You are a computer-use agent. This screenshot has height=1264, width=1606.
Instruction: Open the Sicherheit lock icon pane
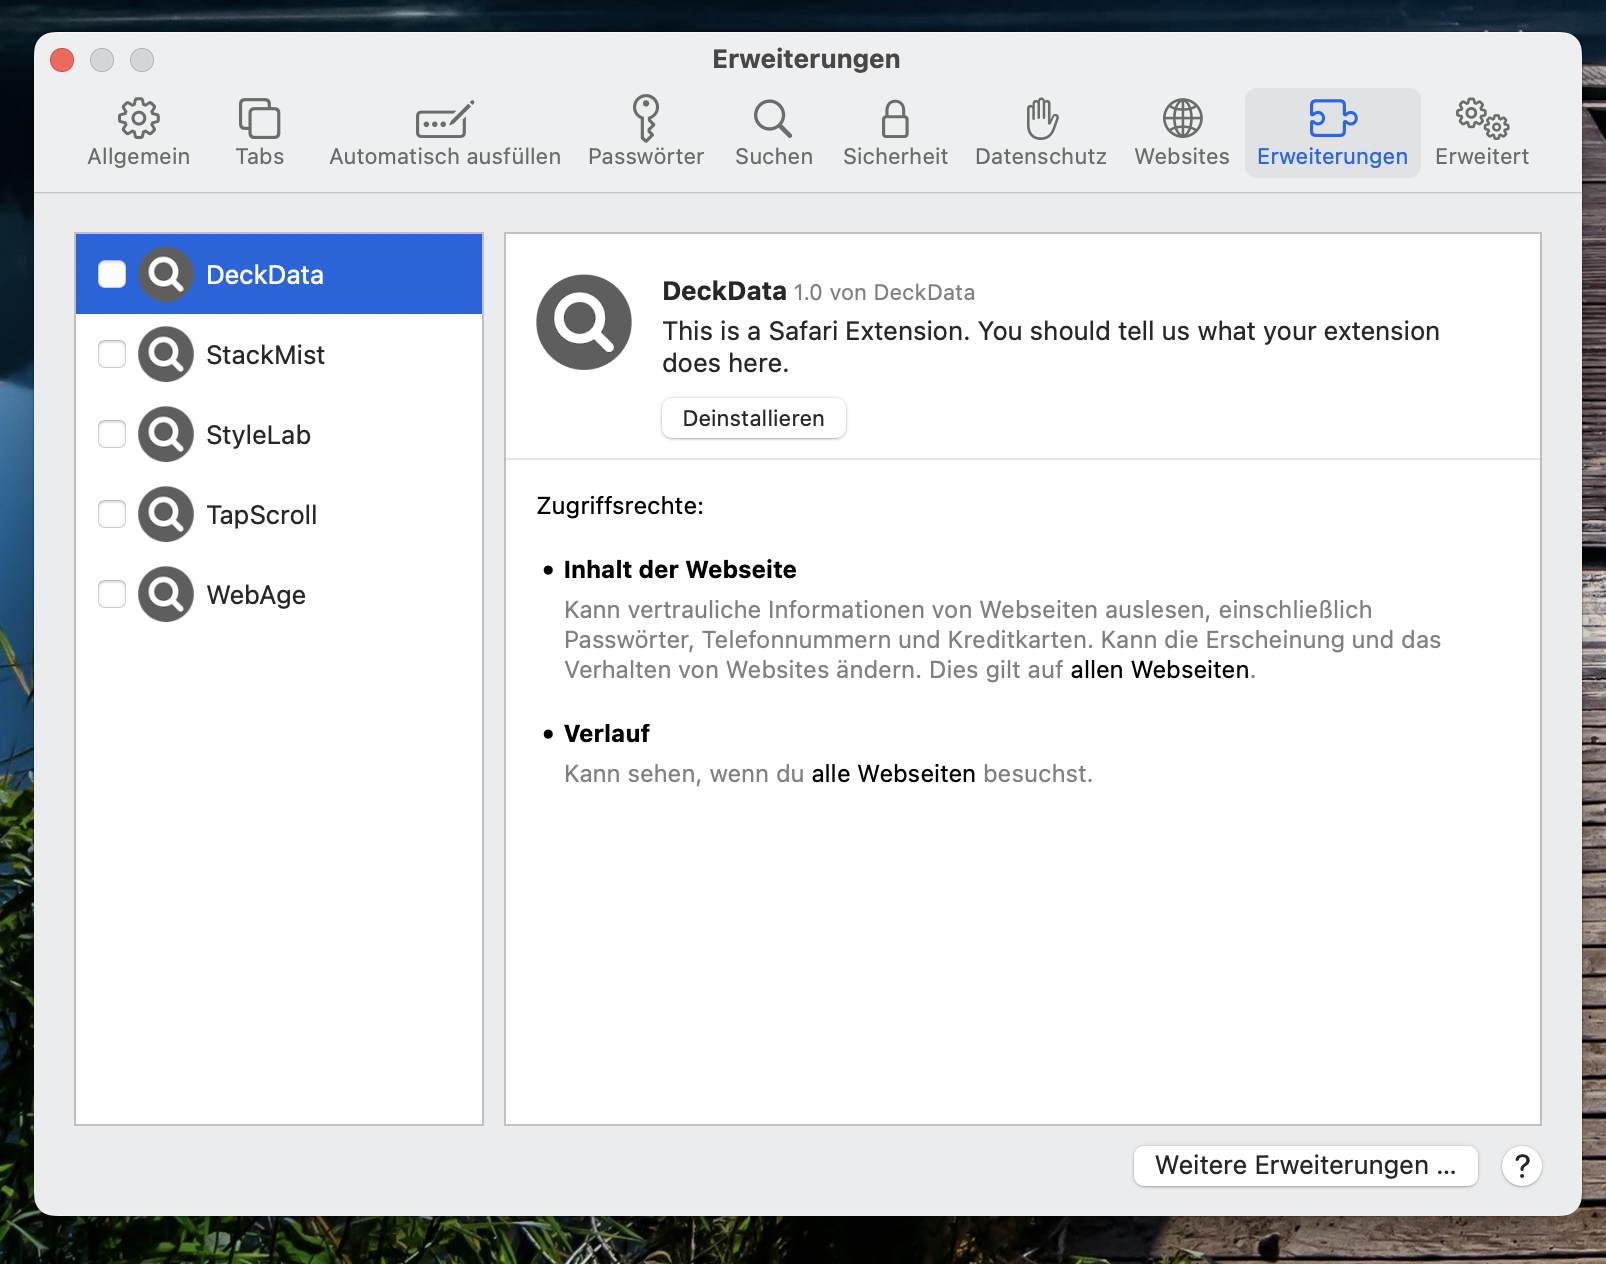coord(895,132)
